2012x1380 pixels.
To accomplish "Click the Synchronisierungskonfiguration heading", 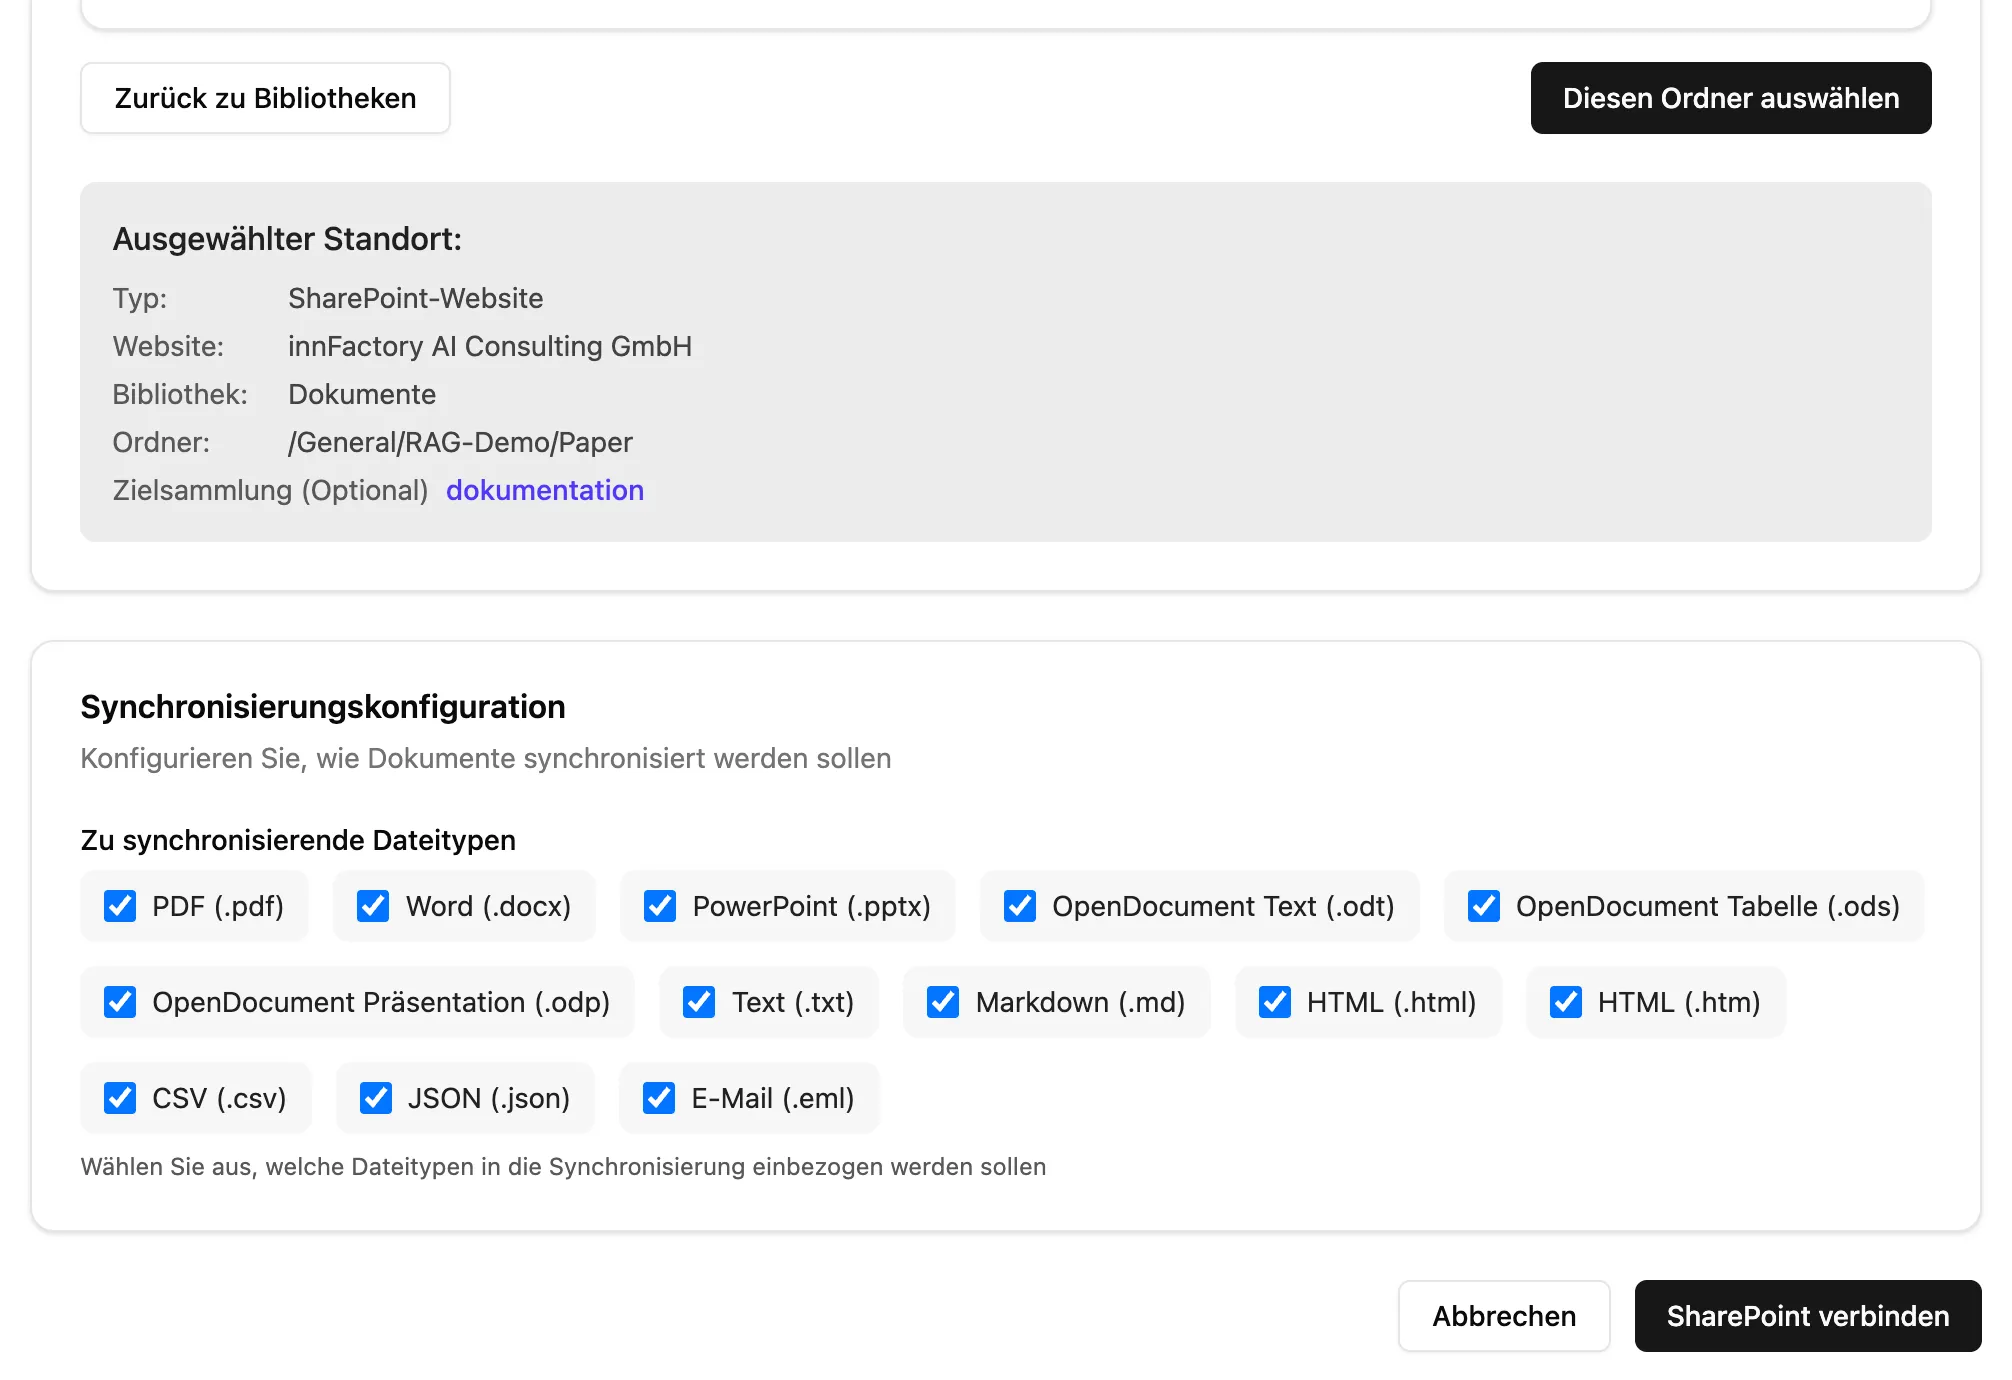I will click(323, 707).
